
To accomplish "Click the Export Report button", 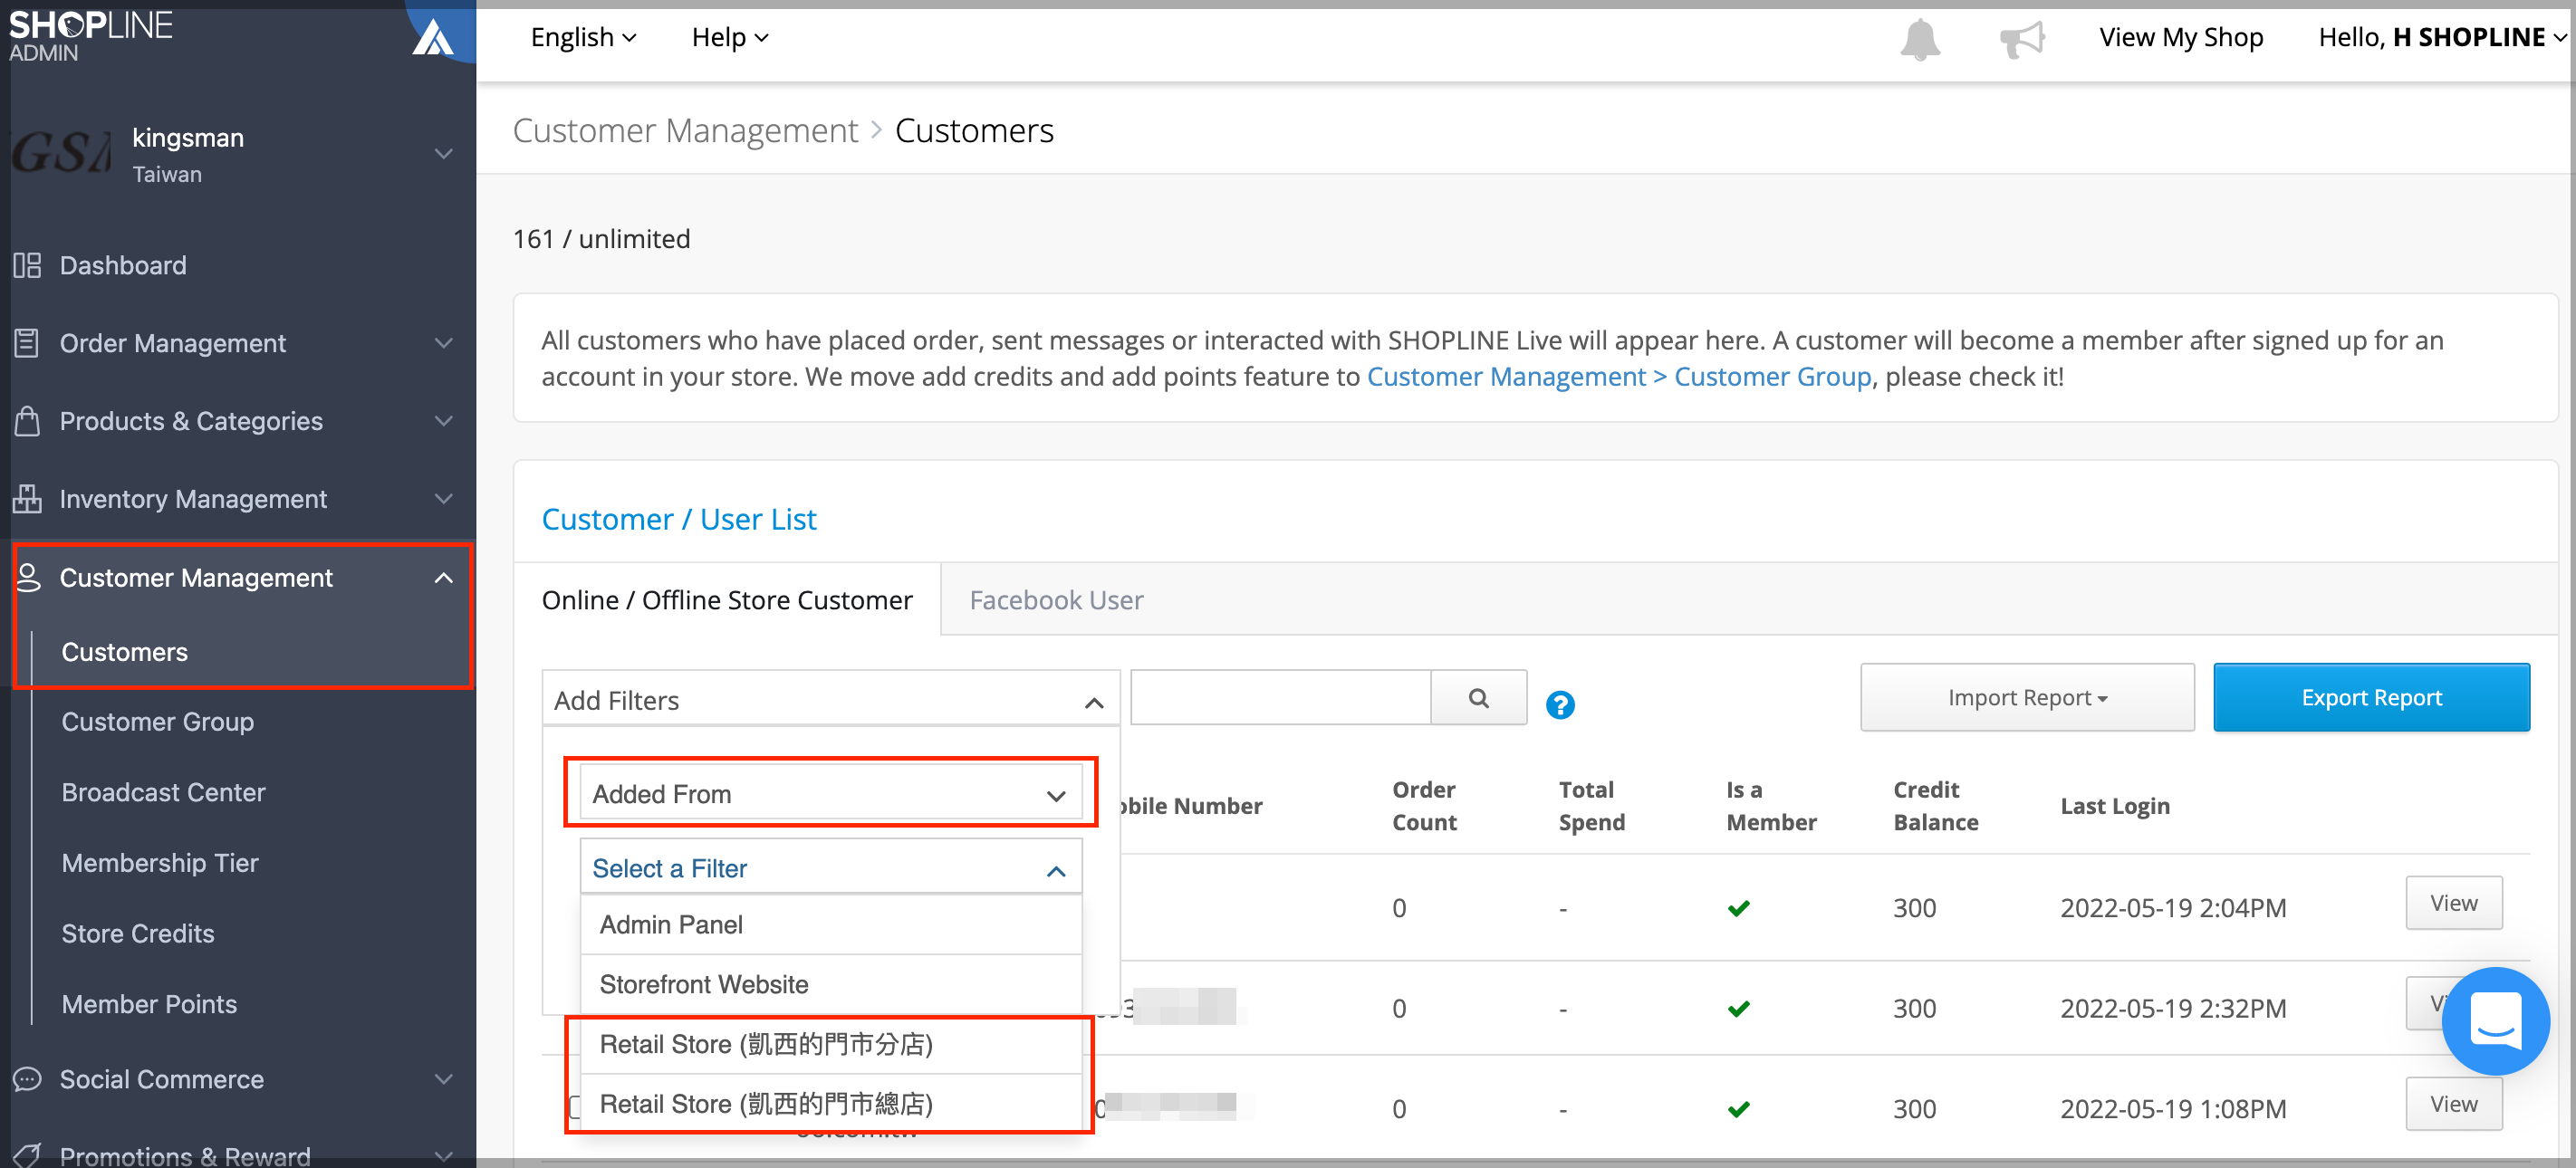I will pyautogui.click(x=2370, y=697).
